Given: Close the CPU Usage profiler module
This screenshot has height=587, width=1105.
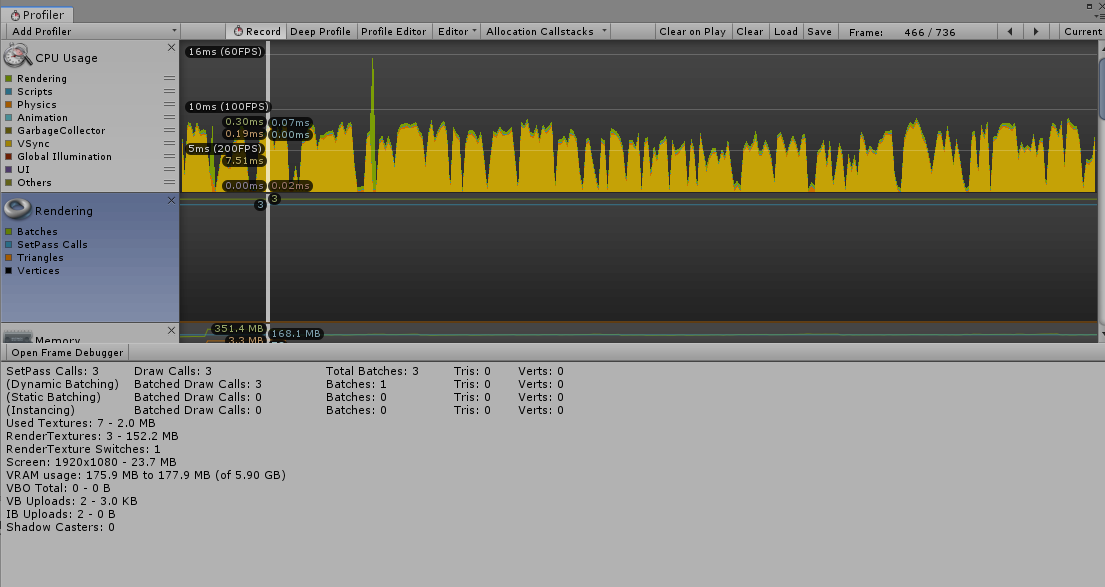Looking at the screenshot, I should point(171,47).
